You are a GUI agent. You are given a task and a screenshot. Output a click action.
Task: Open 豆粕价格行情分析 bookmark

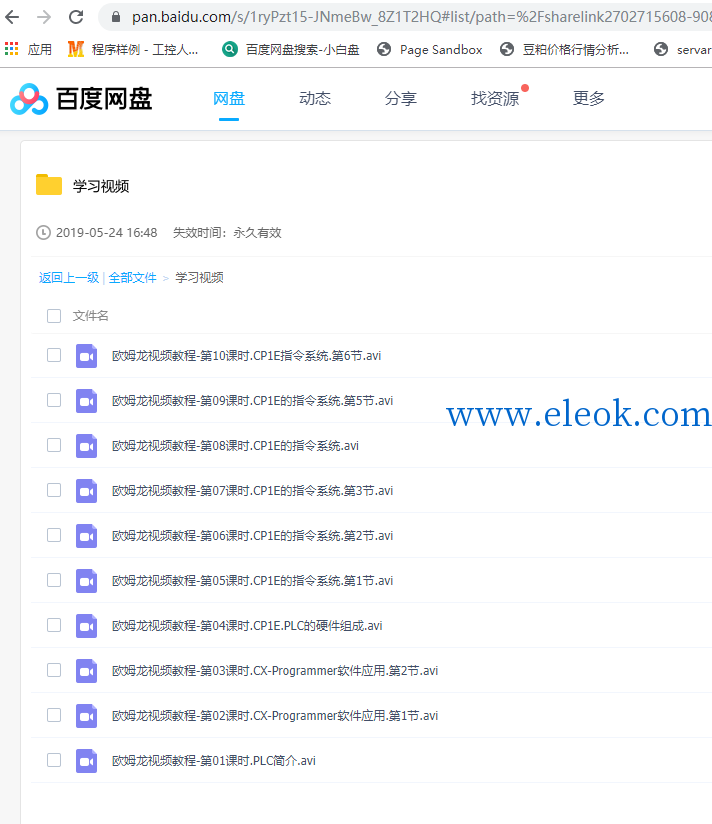tap(564, 49)
